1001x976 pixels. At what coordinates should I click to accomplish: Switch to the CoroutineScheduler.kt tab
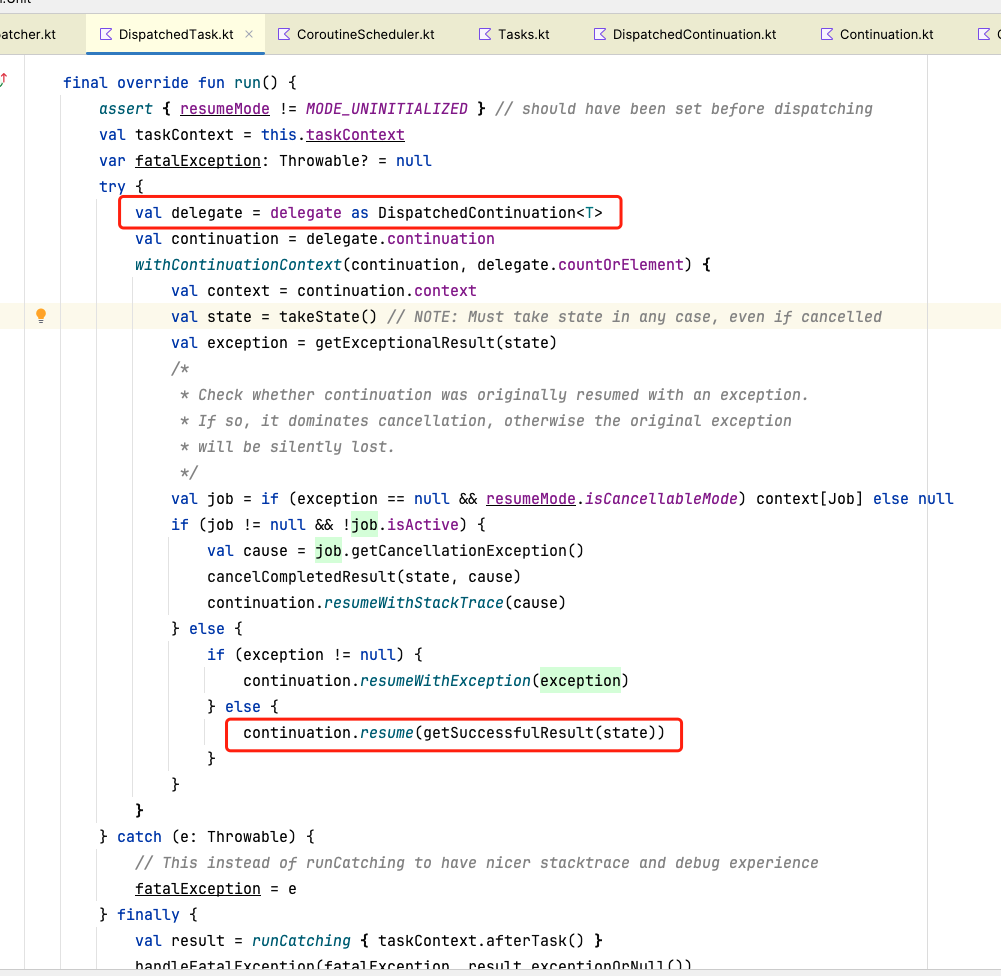tap(365, 34)
